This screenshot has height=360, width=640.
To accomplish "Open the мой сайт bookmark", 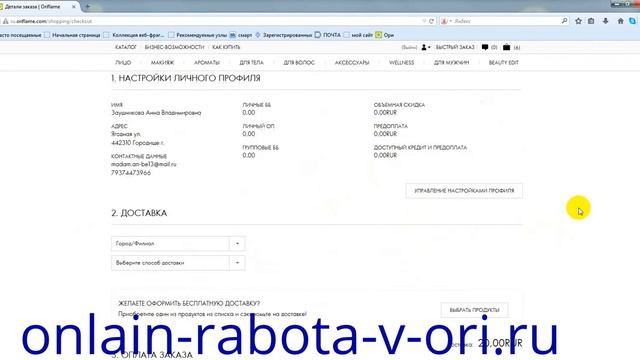I will point(358,35).
